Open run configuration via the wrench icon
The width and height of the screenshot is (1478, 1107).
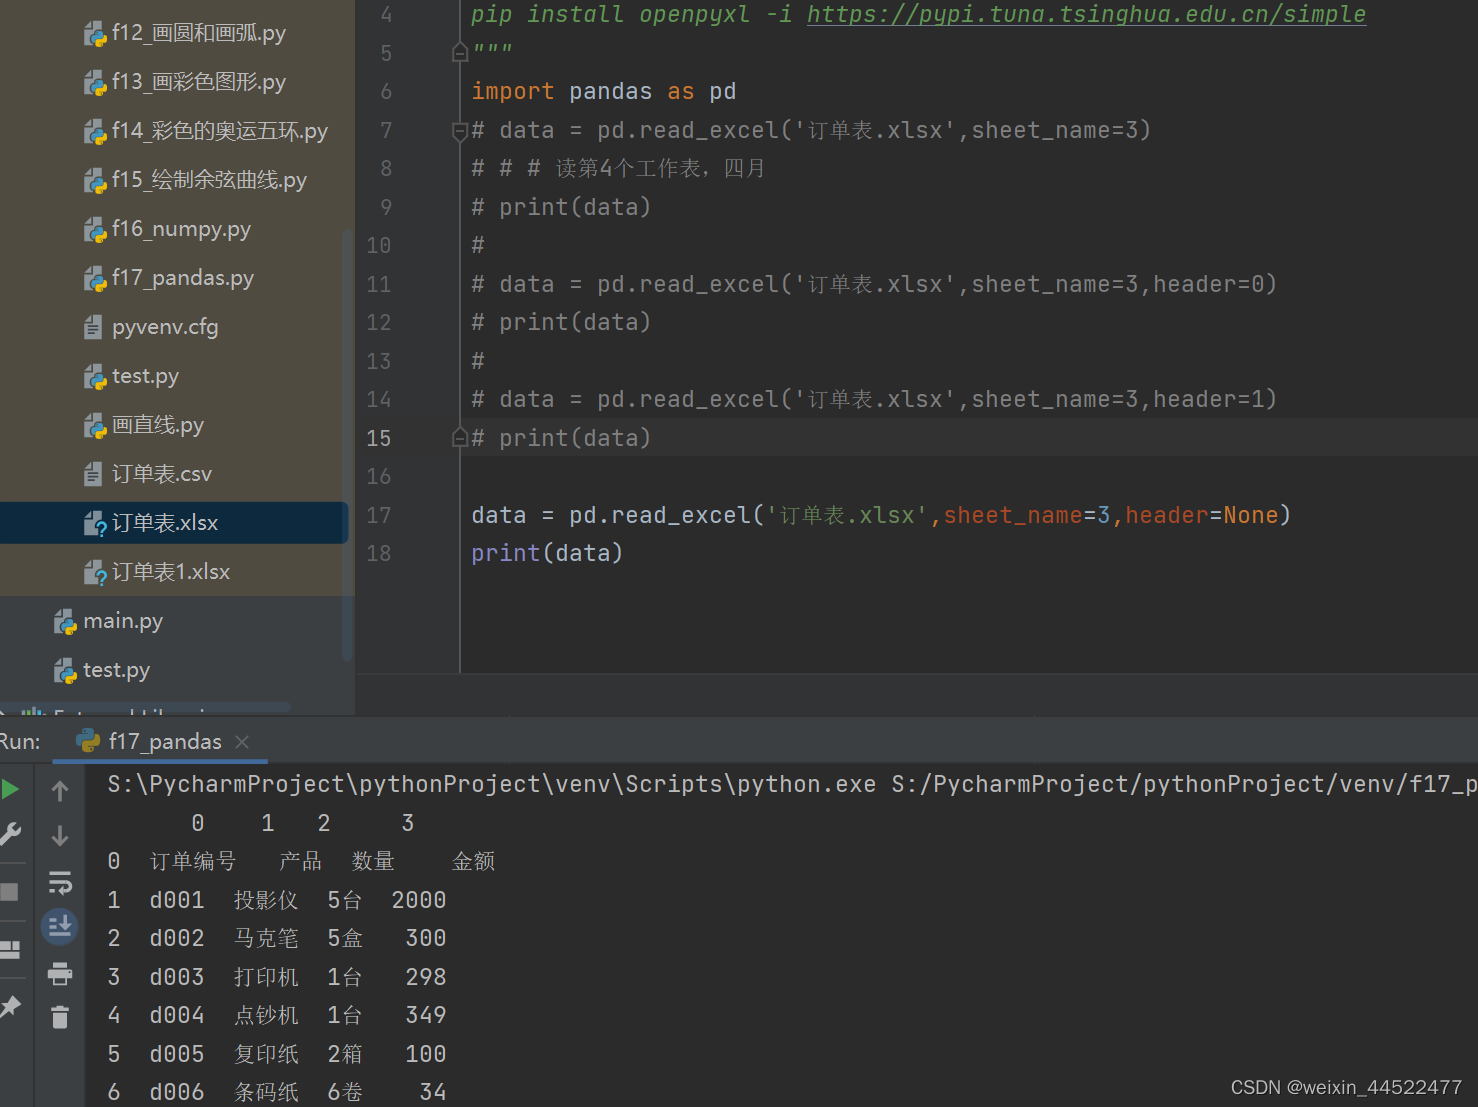click(x=10, y=834)
